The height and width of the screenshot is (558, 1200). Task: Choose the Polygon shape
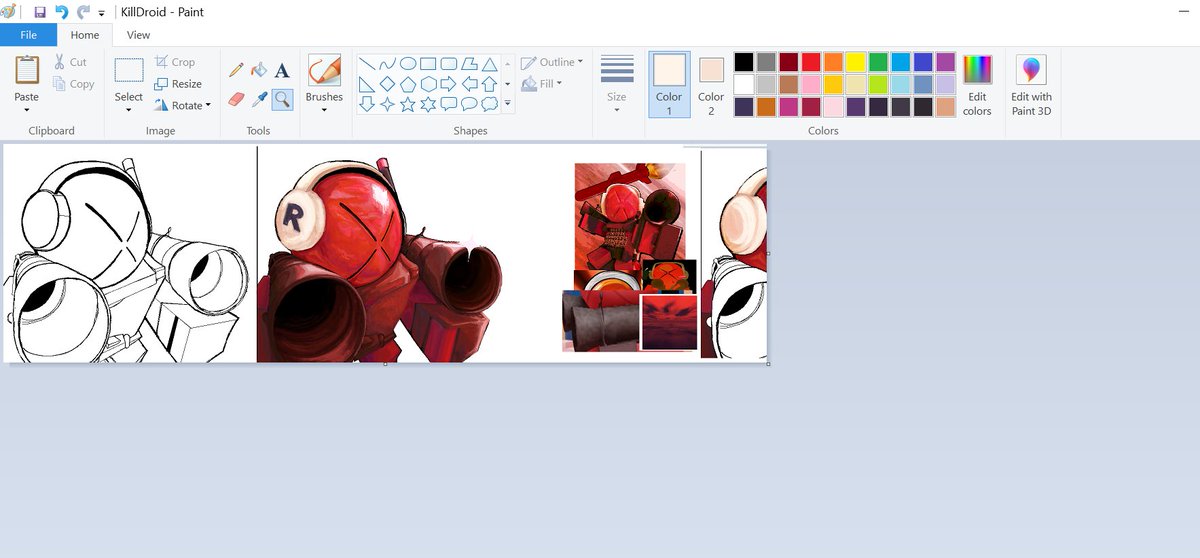469,63
